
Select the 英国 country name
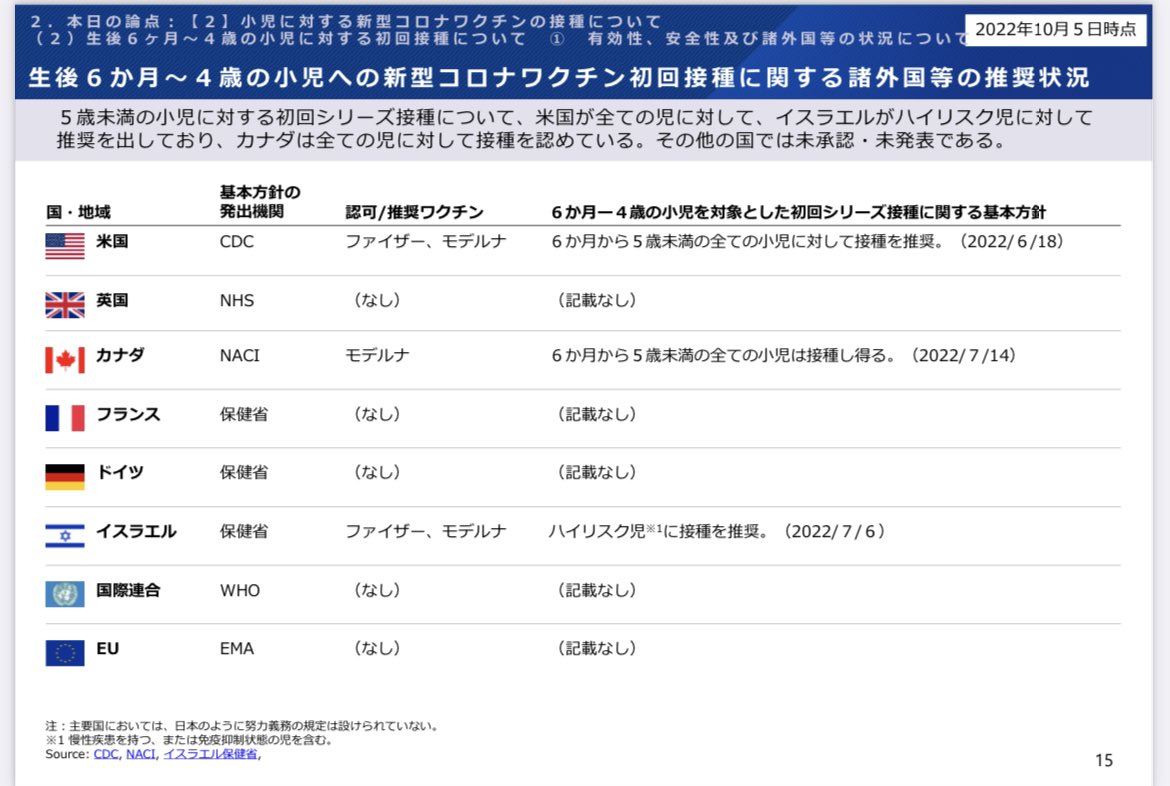click(x=112, y=300)
